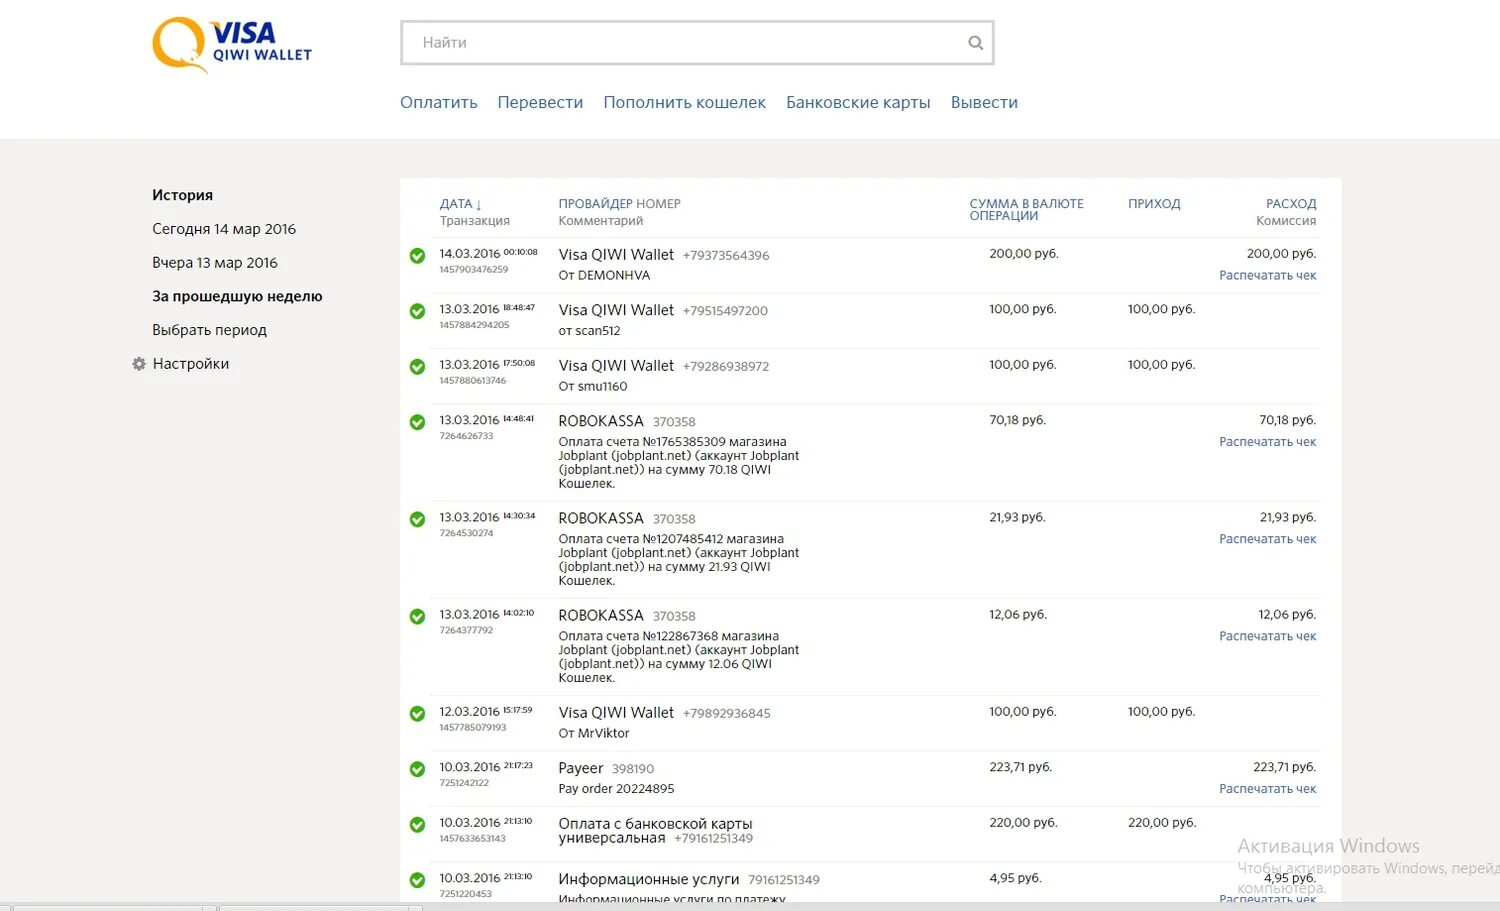Open the Вывести section

point(984,102)
